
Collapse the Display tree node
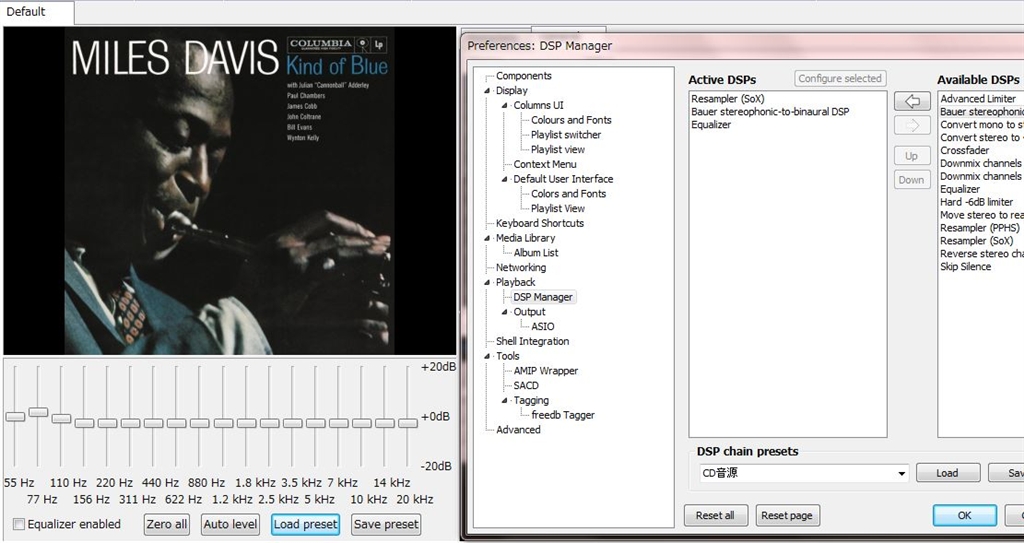(x=487, y=91)
